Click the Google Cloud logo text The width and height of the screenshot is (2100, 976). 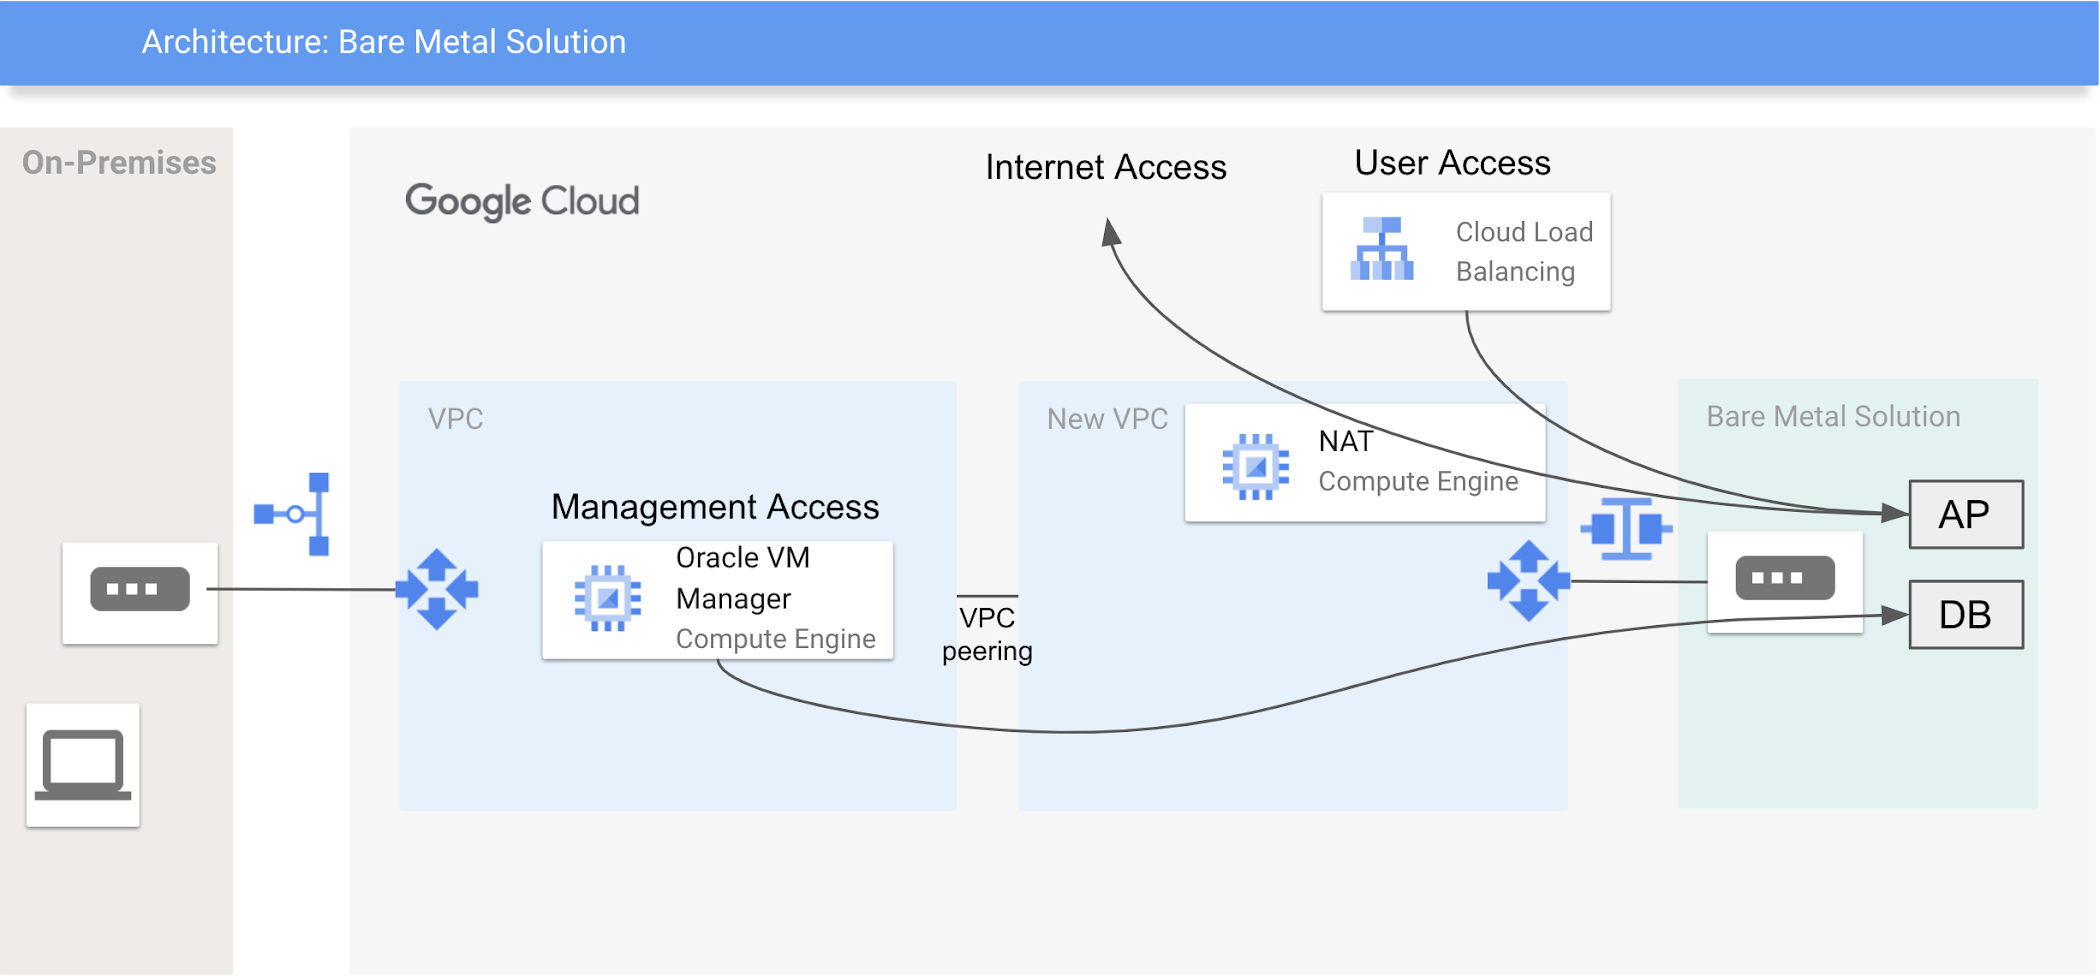point(522,201)
